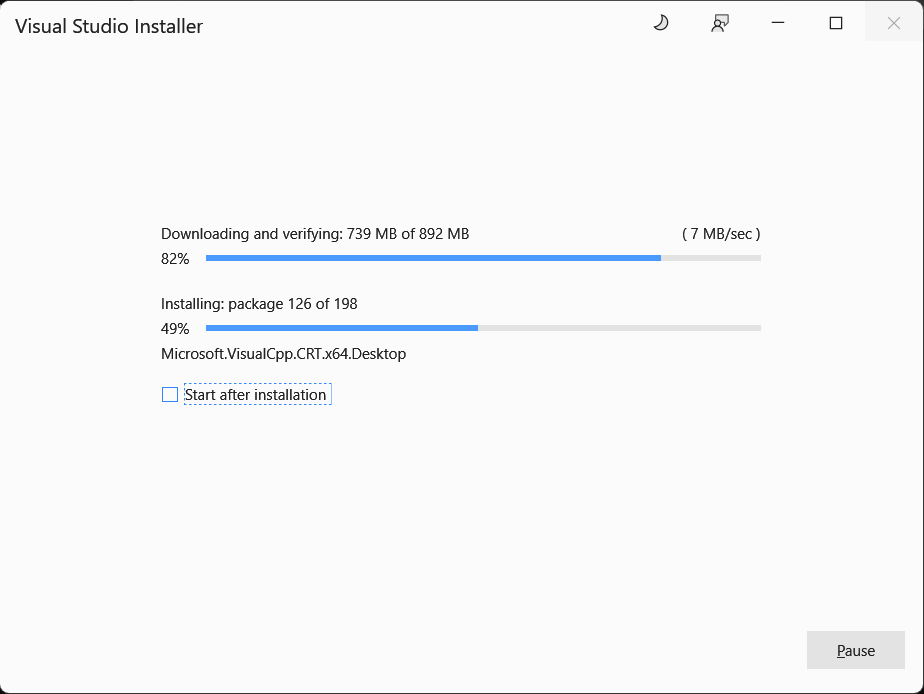The height and width of the screenshot is (694, 924).
Task: Click the blue filled part of installing progress bar
Action: pyautogui.click(x=341, y=328)
